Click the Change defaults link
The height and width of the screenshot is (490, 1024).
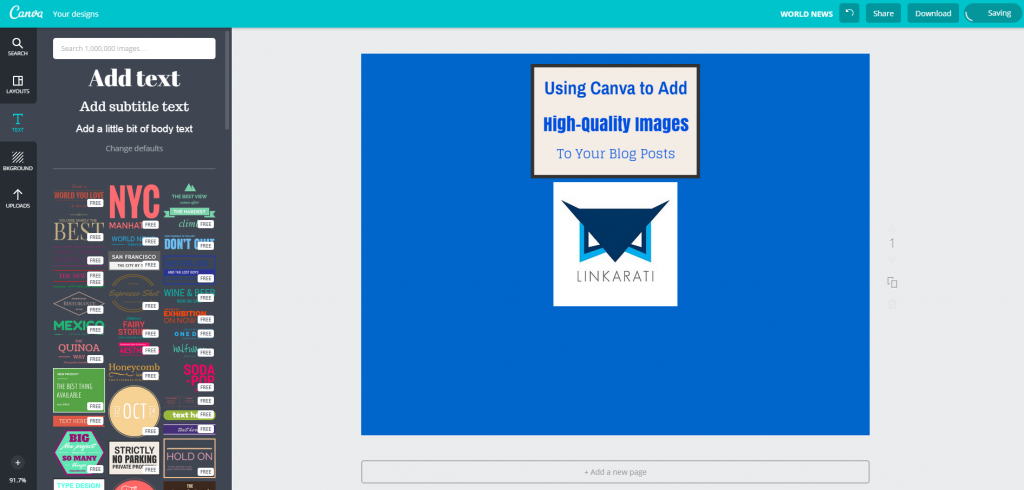coord(134,148)
